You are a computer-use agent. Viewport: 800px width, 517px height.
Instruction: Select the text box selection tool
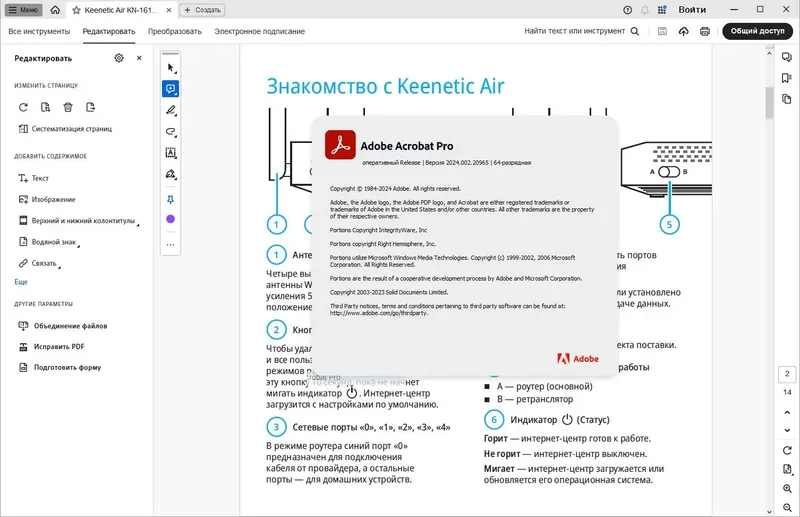170,153
